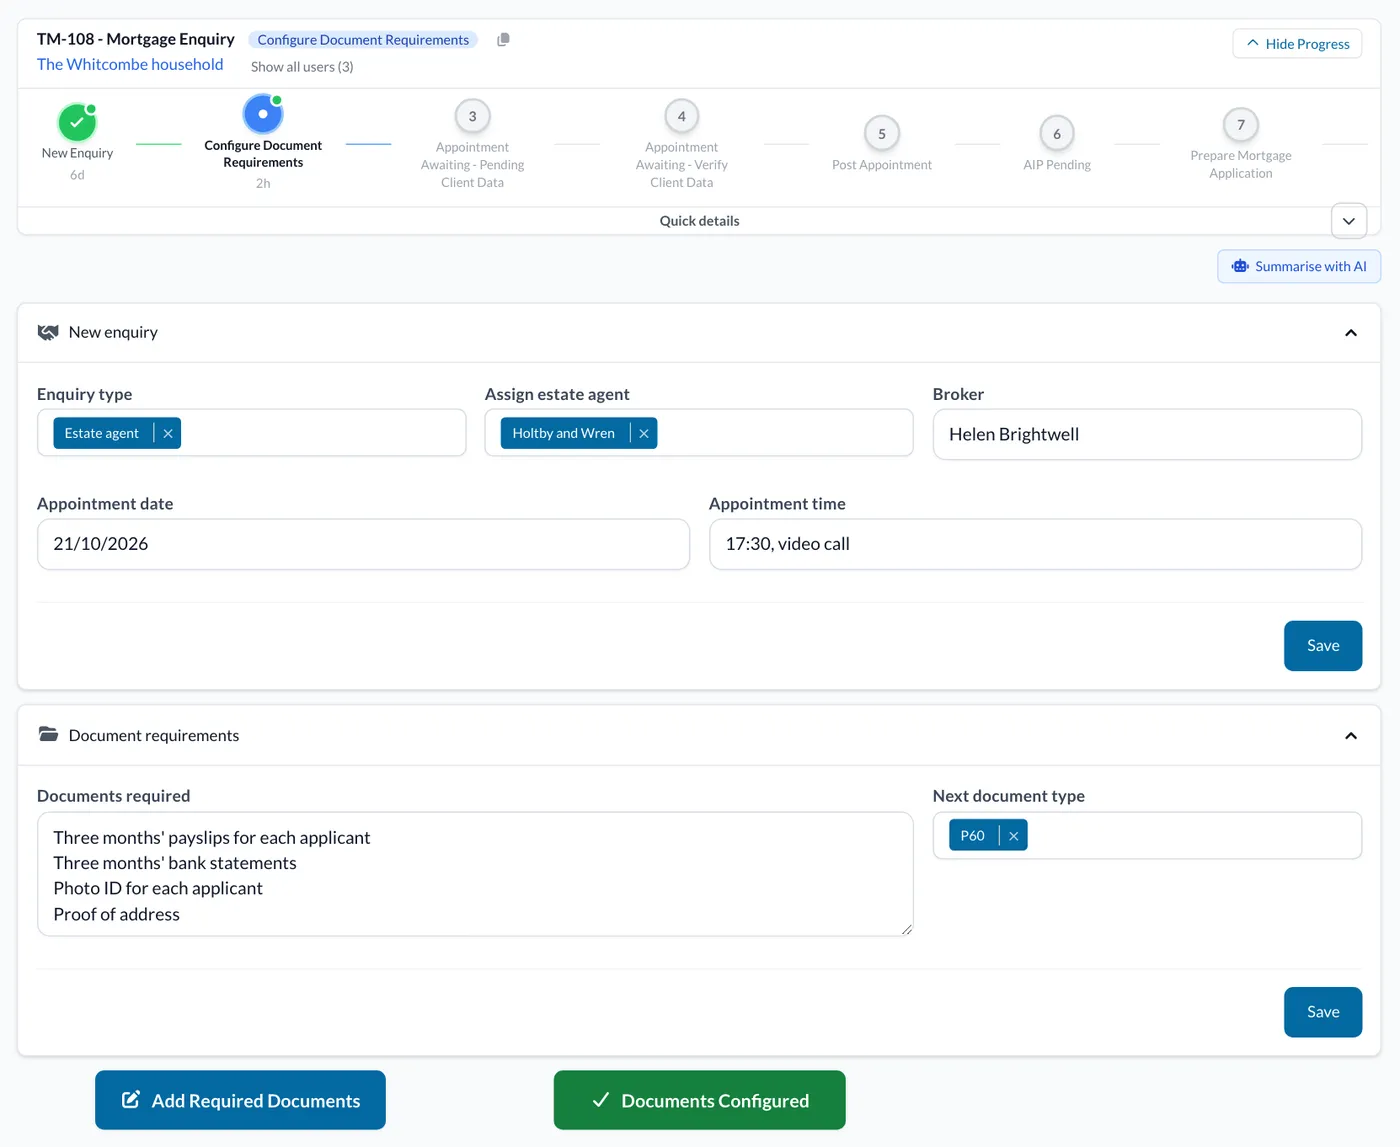The height and width of the screenshot is (1147, 1400).
Task: Select step 4 Appointment Awaiting Verify Client Data
Action: 682,116
